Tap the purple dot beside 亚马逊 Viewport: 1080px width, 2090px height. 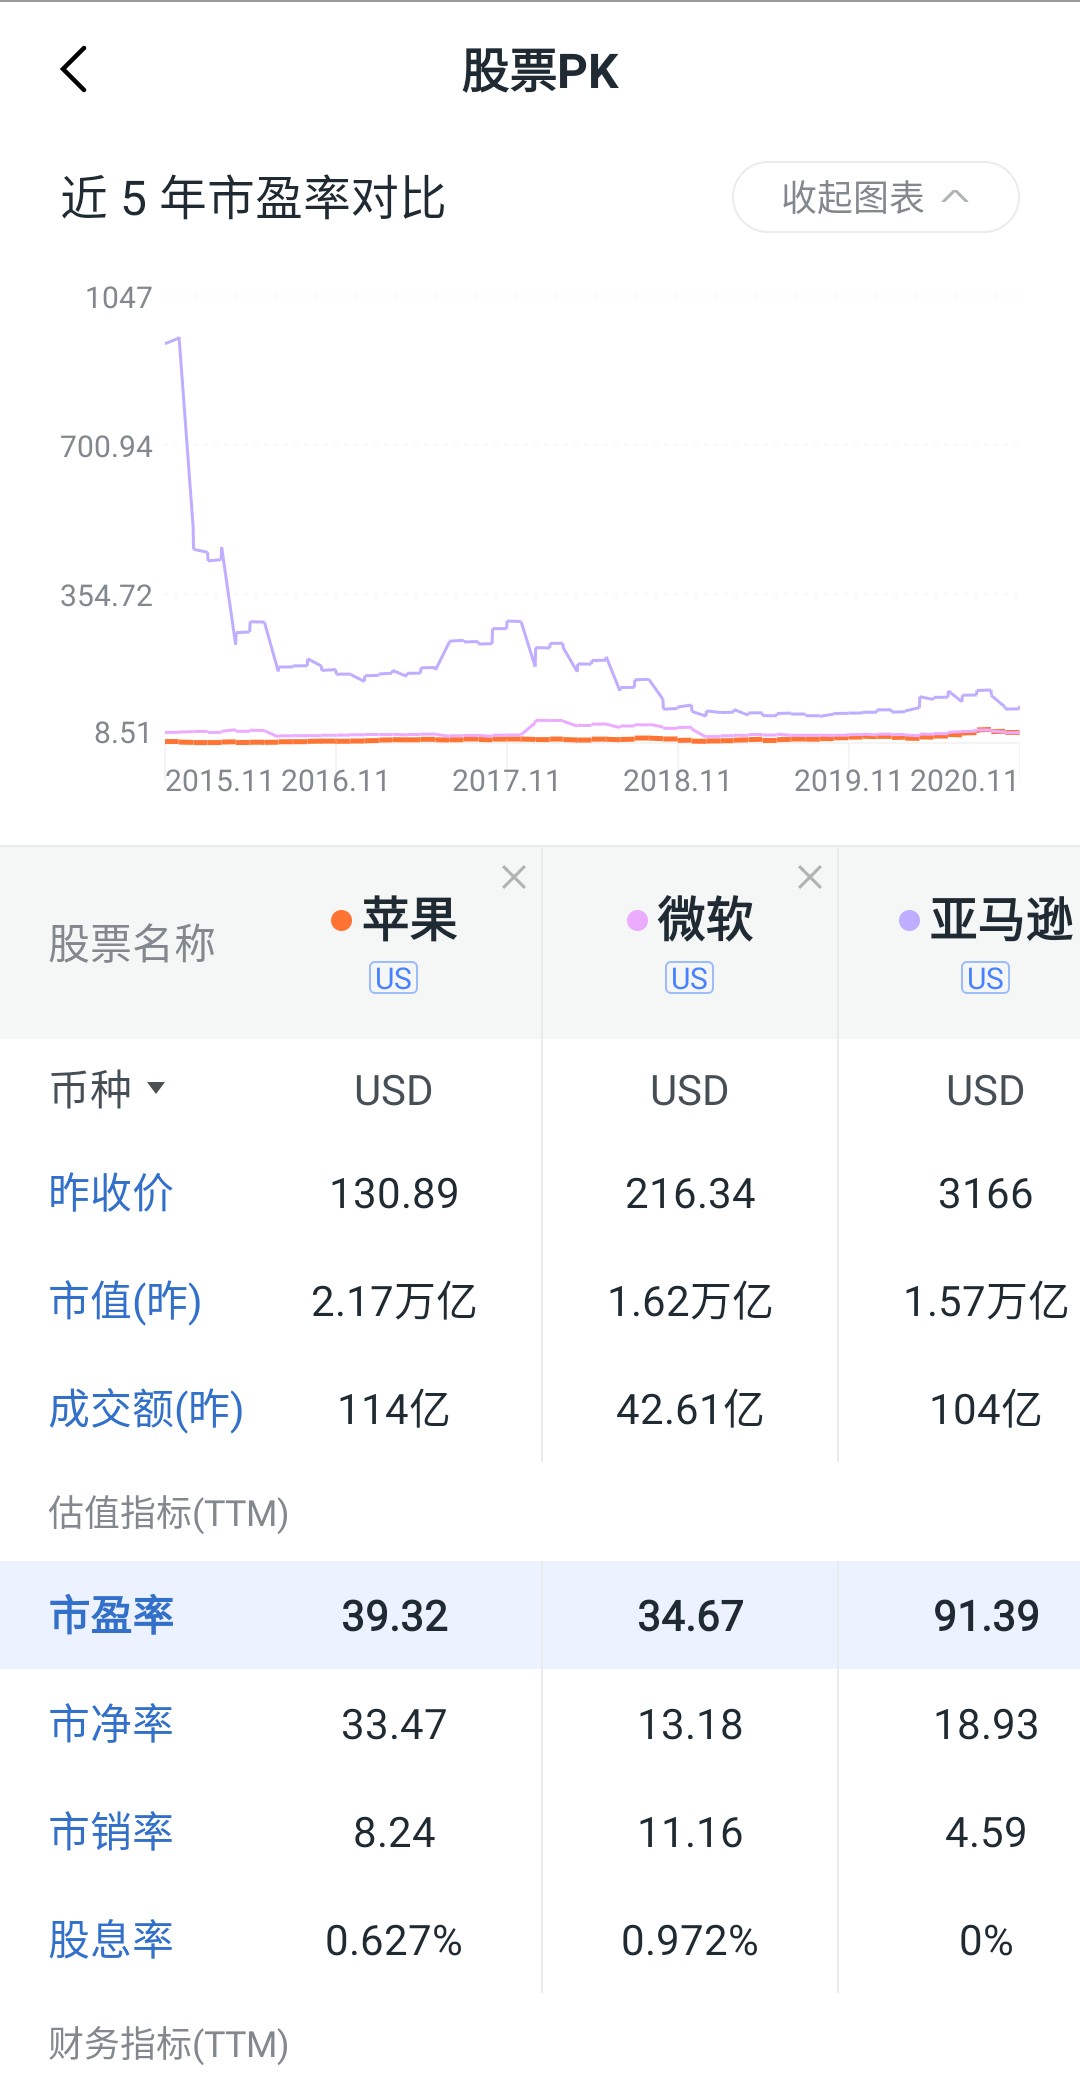coord(909,920)
